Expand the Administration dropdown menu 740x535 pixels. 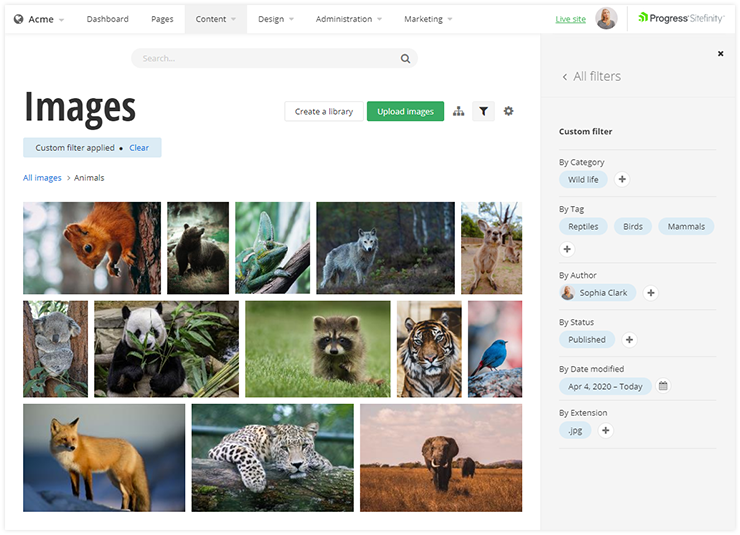(349, 19)
